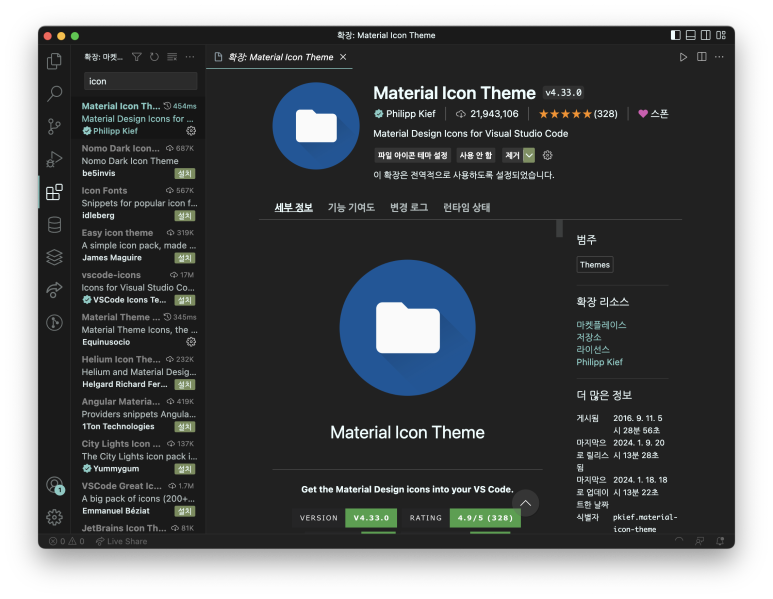
Task: Open the stacked layers icon in activity bar
Action: coord(54,257)
